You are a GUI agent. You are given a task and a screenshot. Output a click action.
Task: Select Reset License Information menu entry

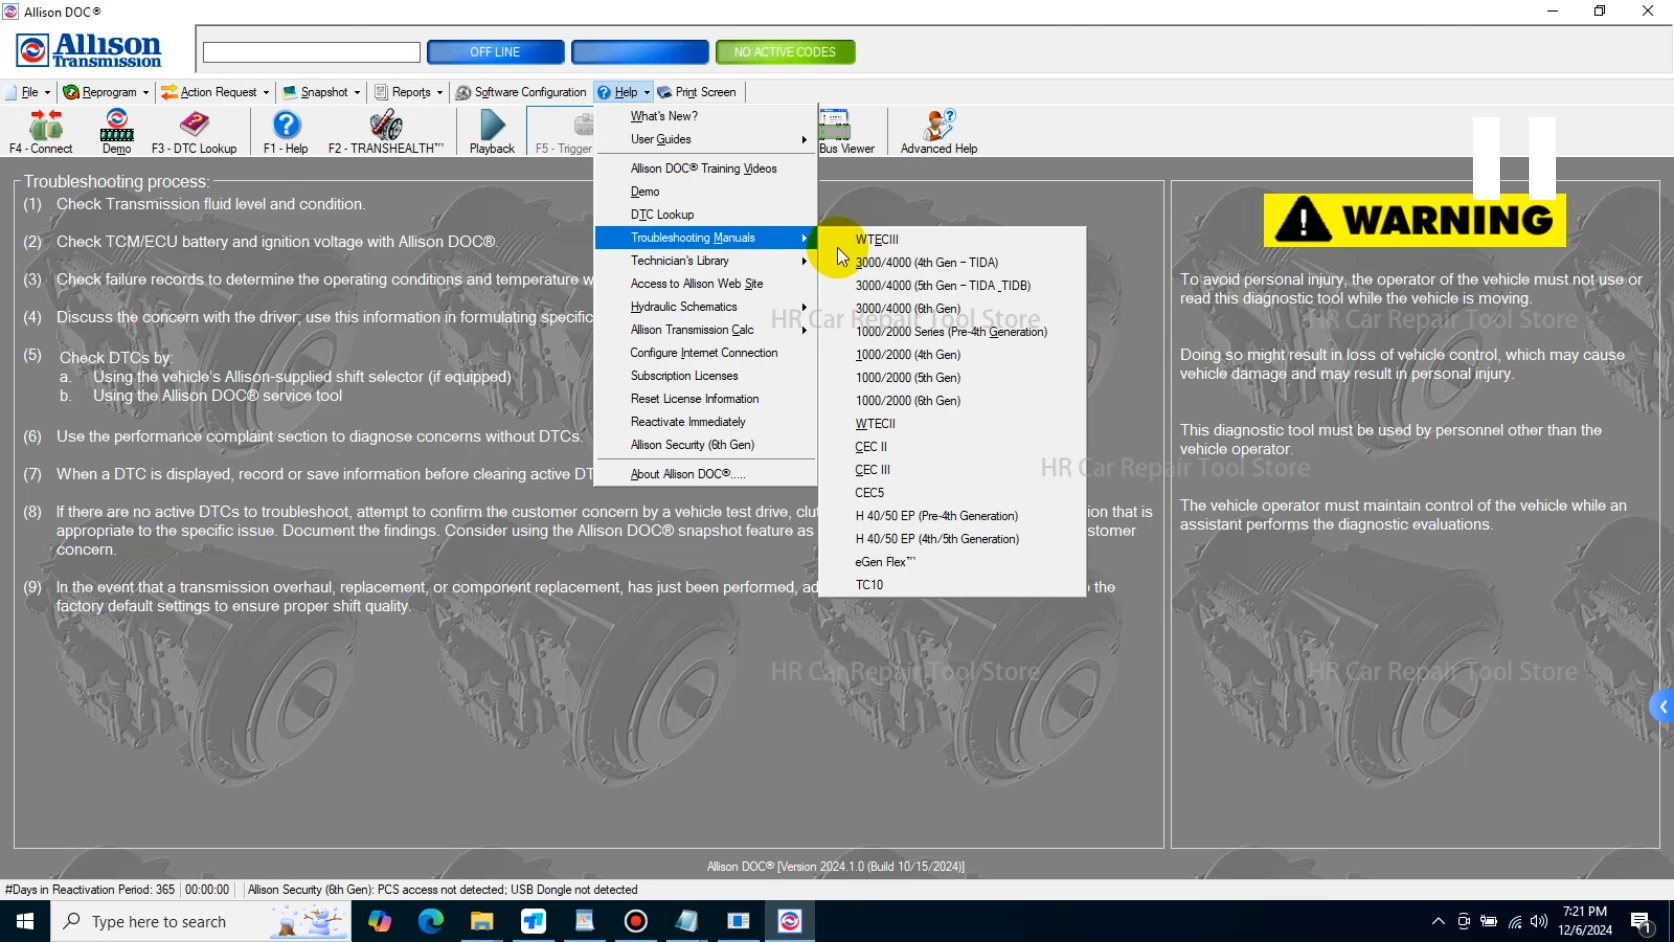(x=693, y=398)
